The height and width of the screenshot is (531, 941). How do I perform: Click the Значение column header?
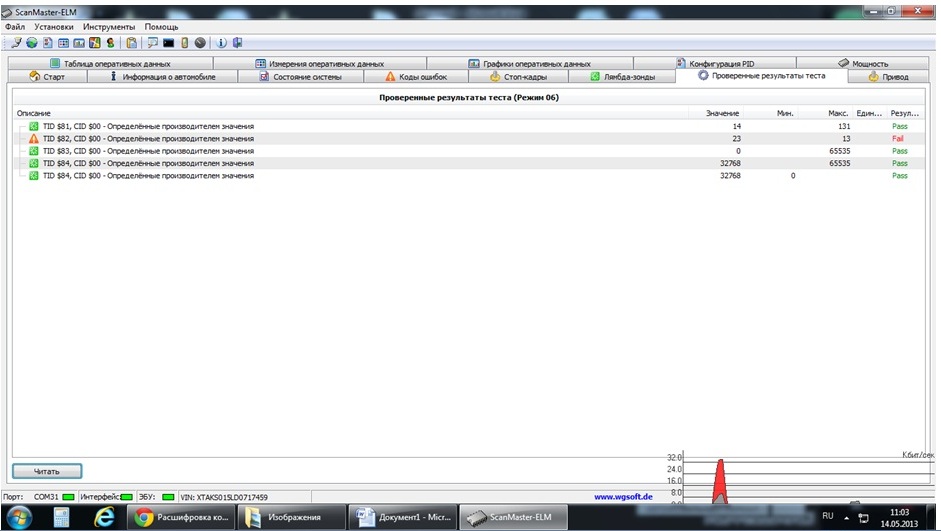[722, 114]
